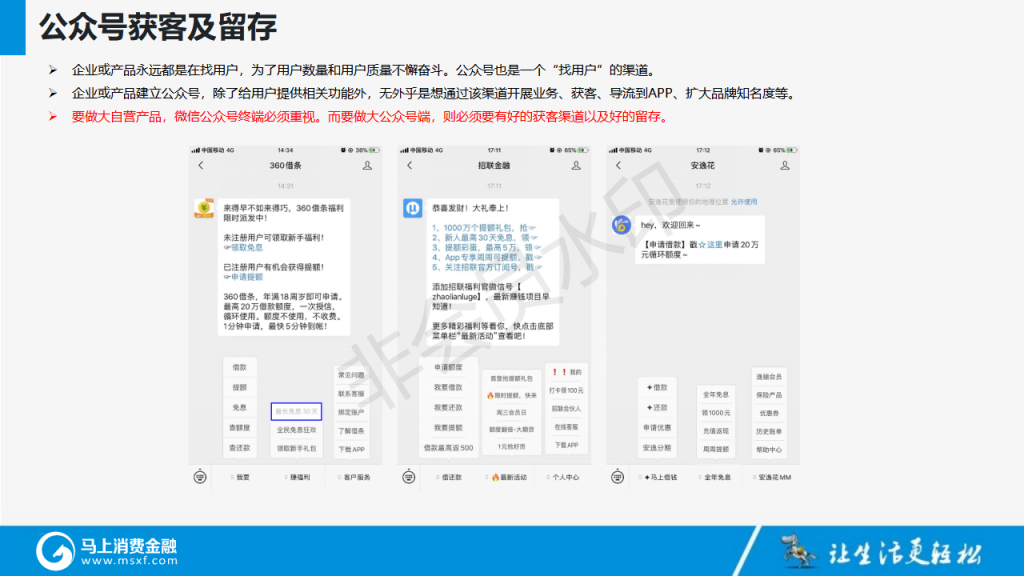Select 我要还款 menu item

(448, 408)
